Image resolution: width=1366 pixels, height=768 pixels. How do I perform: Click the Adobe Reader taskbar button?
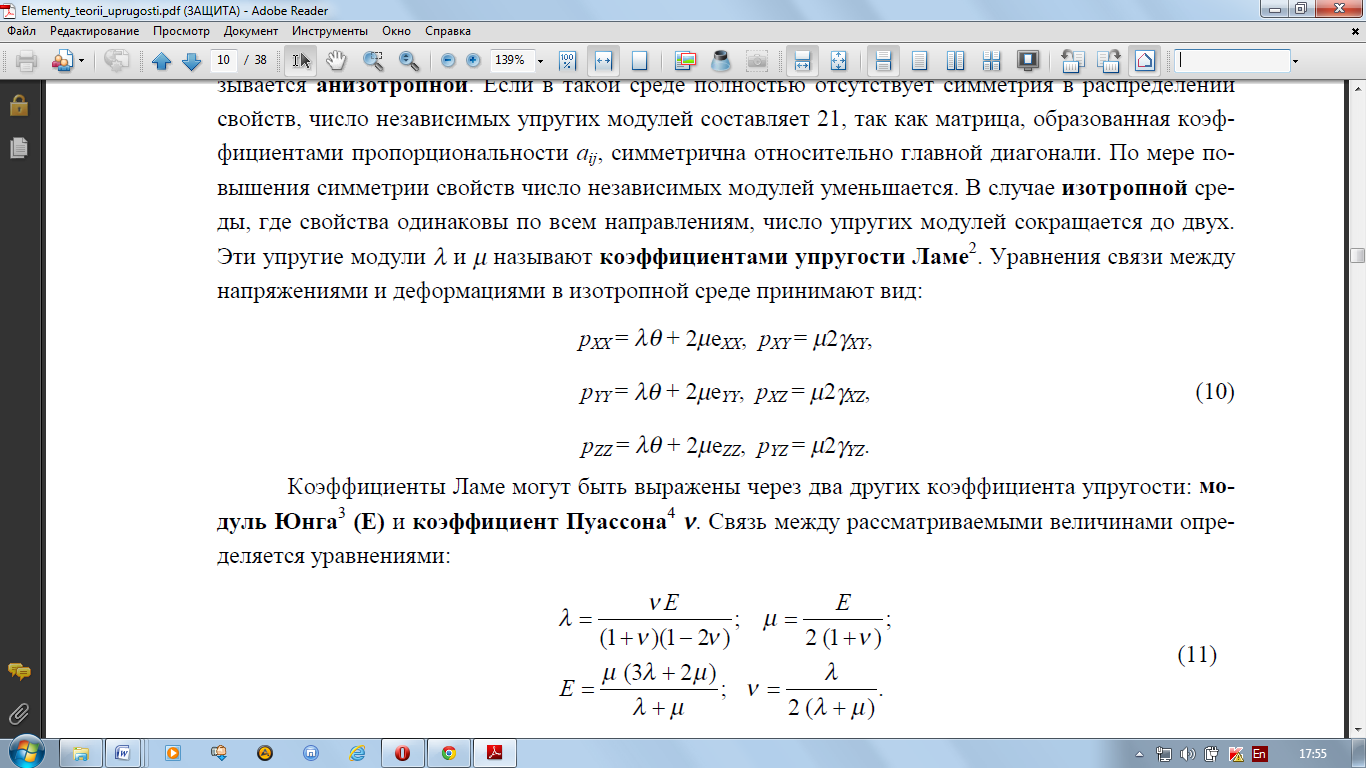495,752
